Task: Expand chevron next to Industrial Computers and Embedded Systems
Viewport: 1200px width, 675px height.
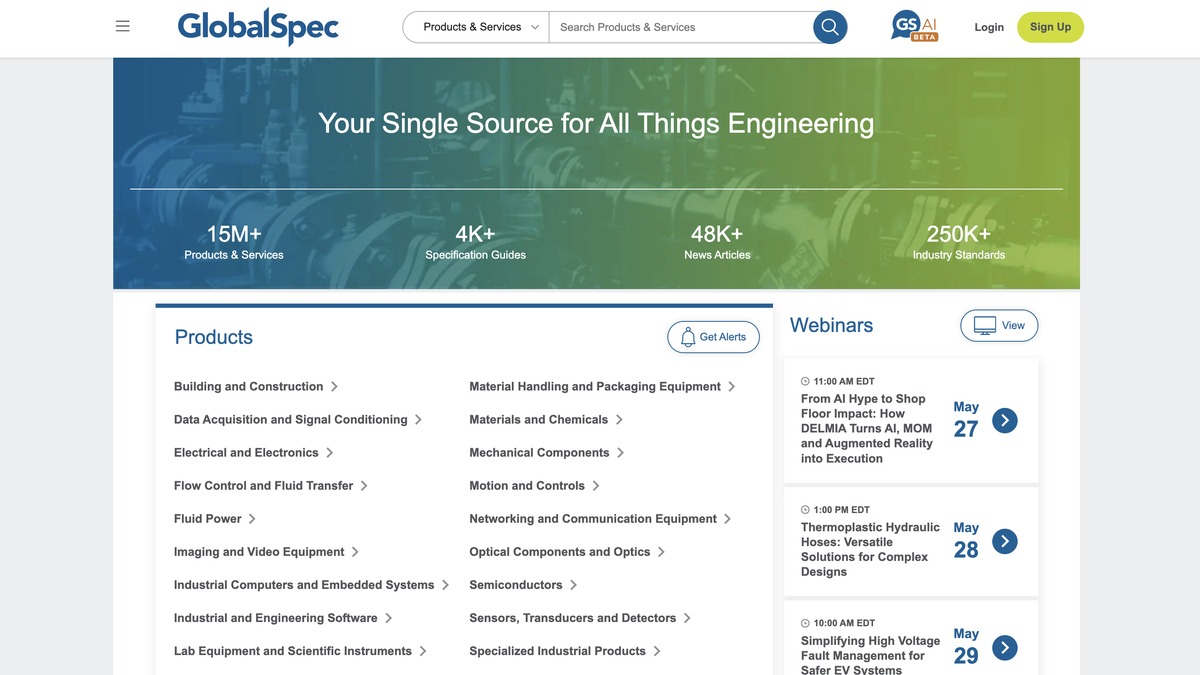Action: (445, 585)
